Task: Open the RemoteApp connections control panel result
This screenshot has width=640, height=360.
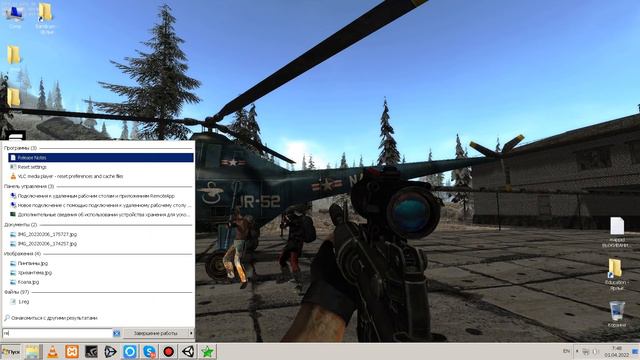Action: pyautogui.click(x=101, y=196)
